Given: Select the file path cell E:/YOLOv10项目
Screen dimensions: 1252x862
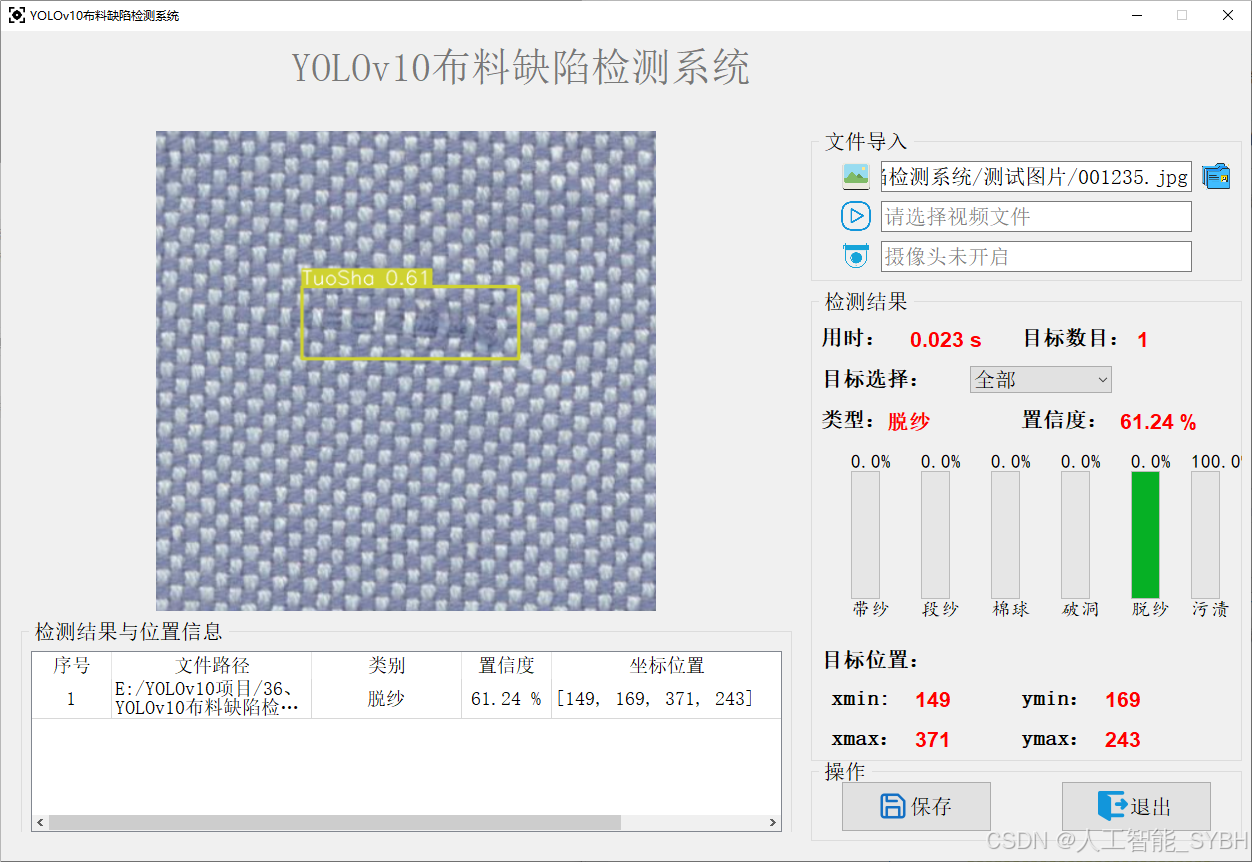Looking at the screenshot, I should click(212, 699).
